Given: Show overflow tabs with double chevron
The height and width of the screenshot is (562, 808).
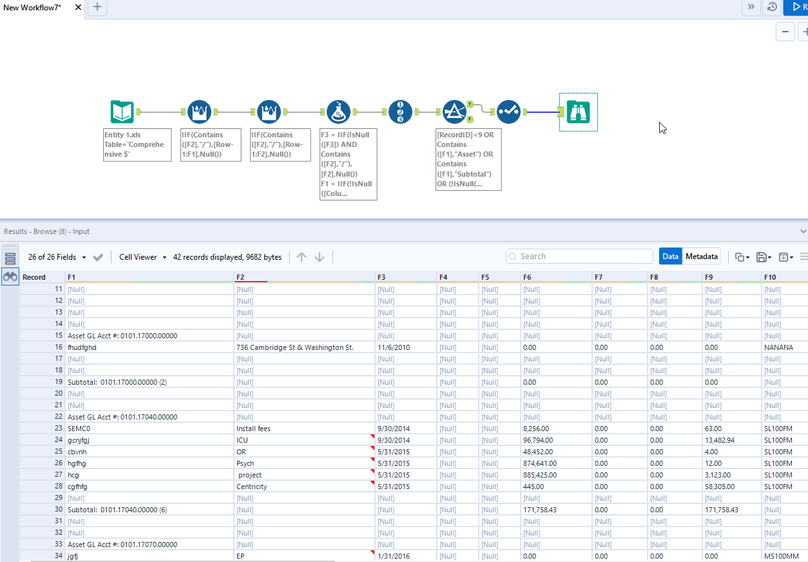Looking at the screenshot, I should pyautogui.click(x=751, y=7).
